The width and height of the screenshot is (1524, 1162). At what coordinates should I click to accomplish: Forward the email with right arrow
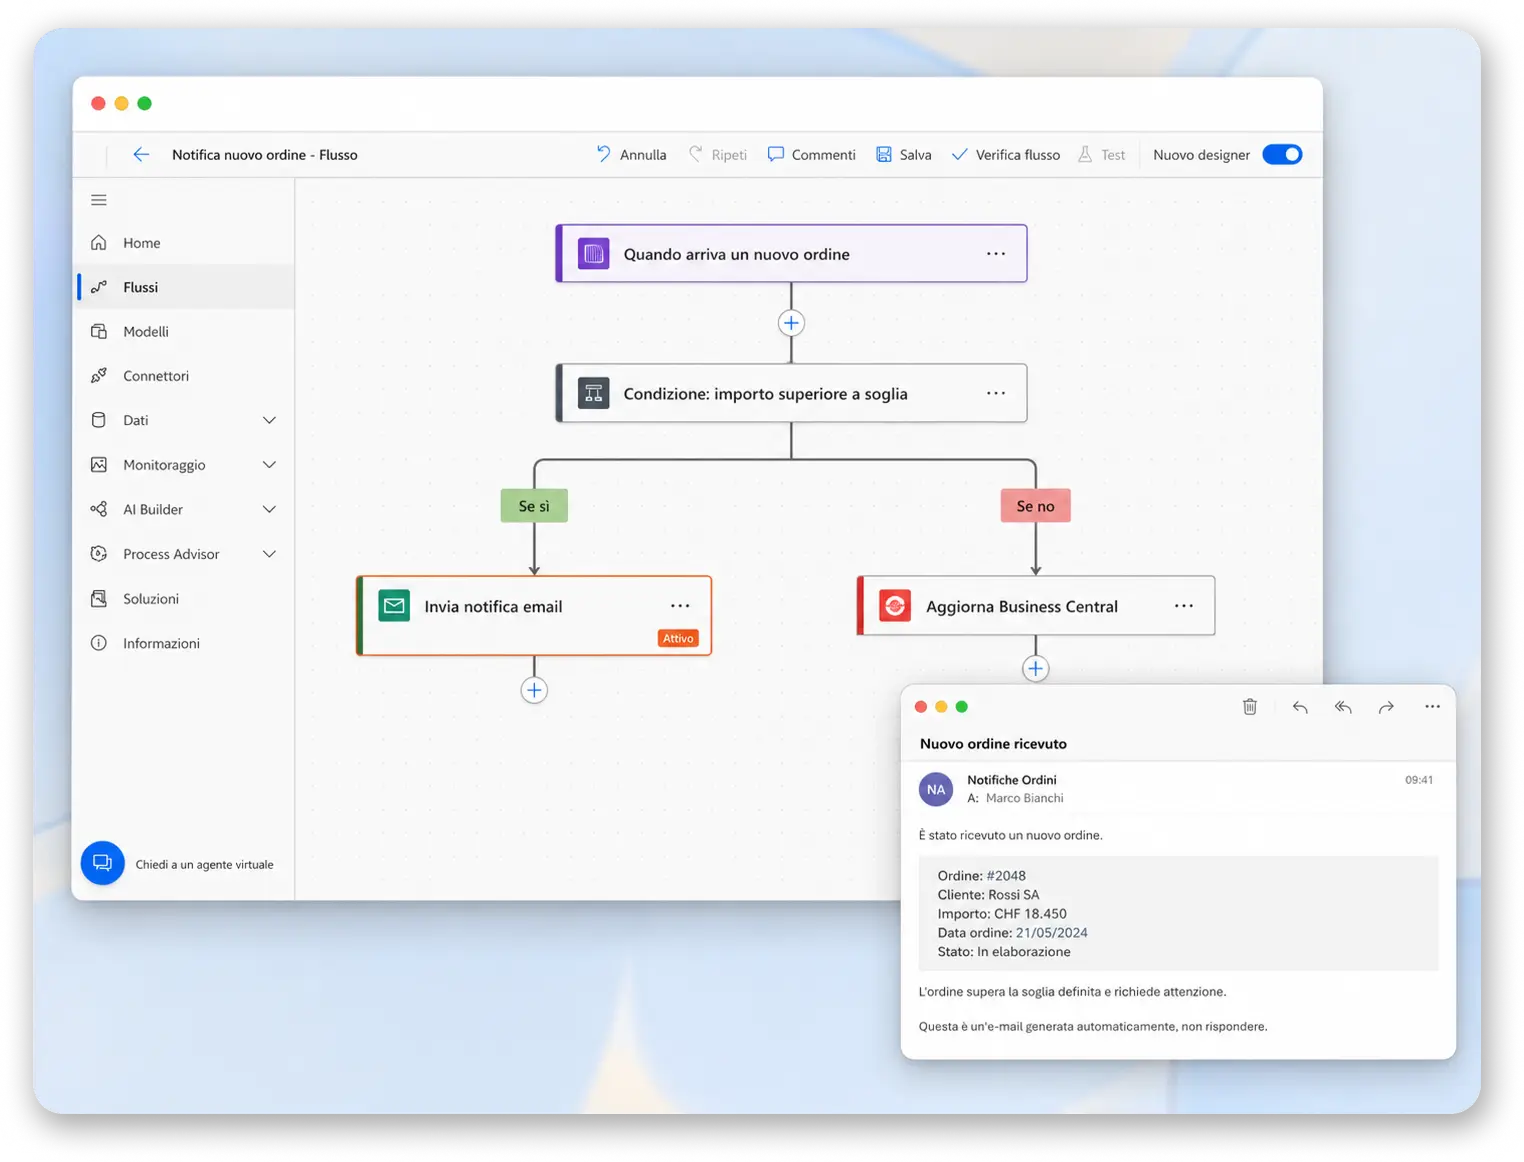click(x=1386, y=707)
